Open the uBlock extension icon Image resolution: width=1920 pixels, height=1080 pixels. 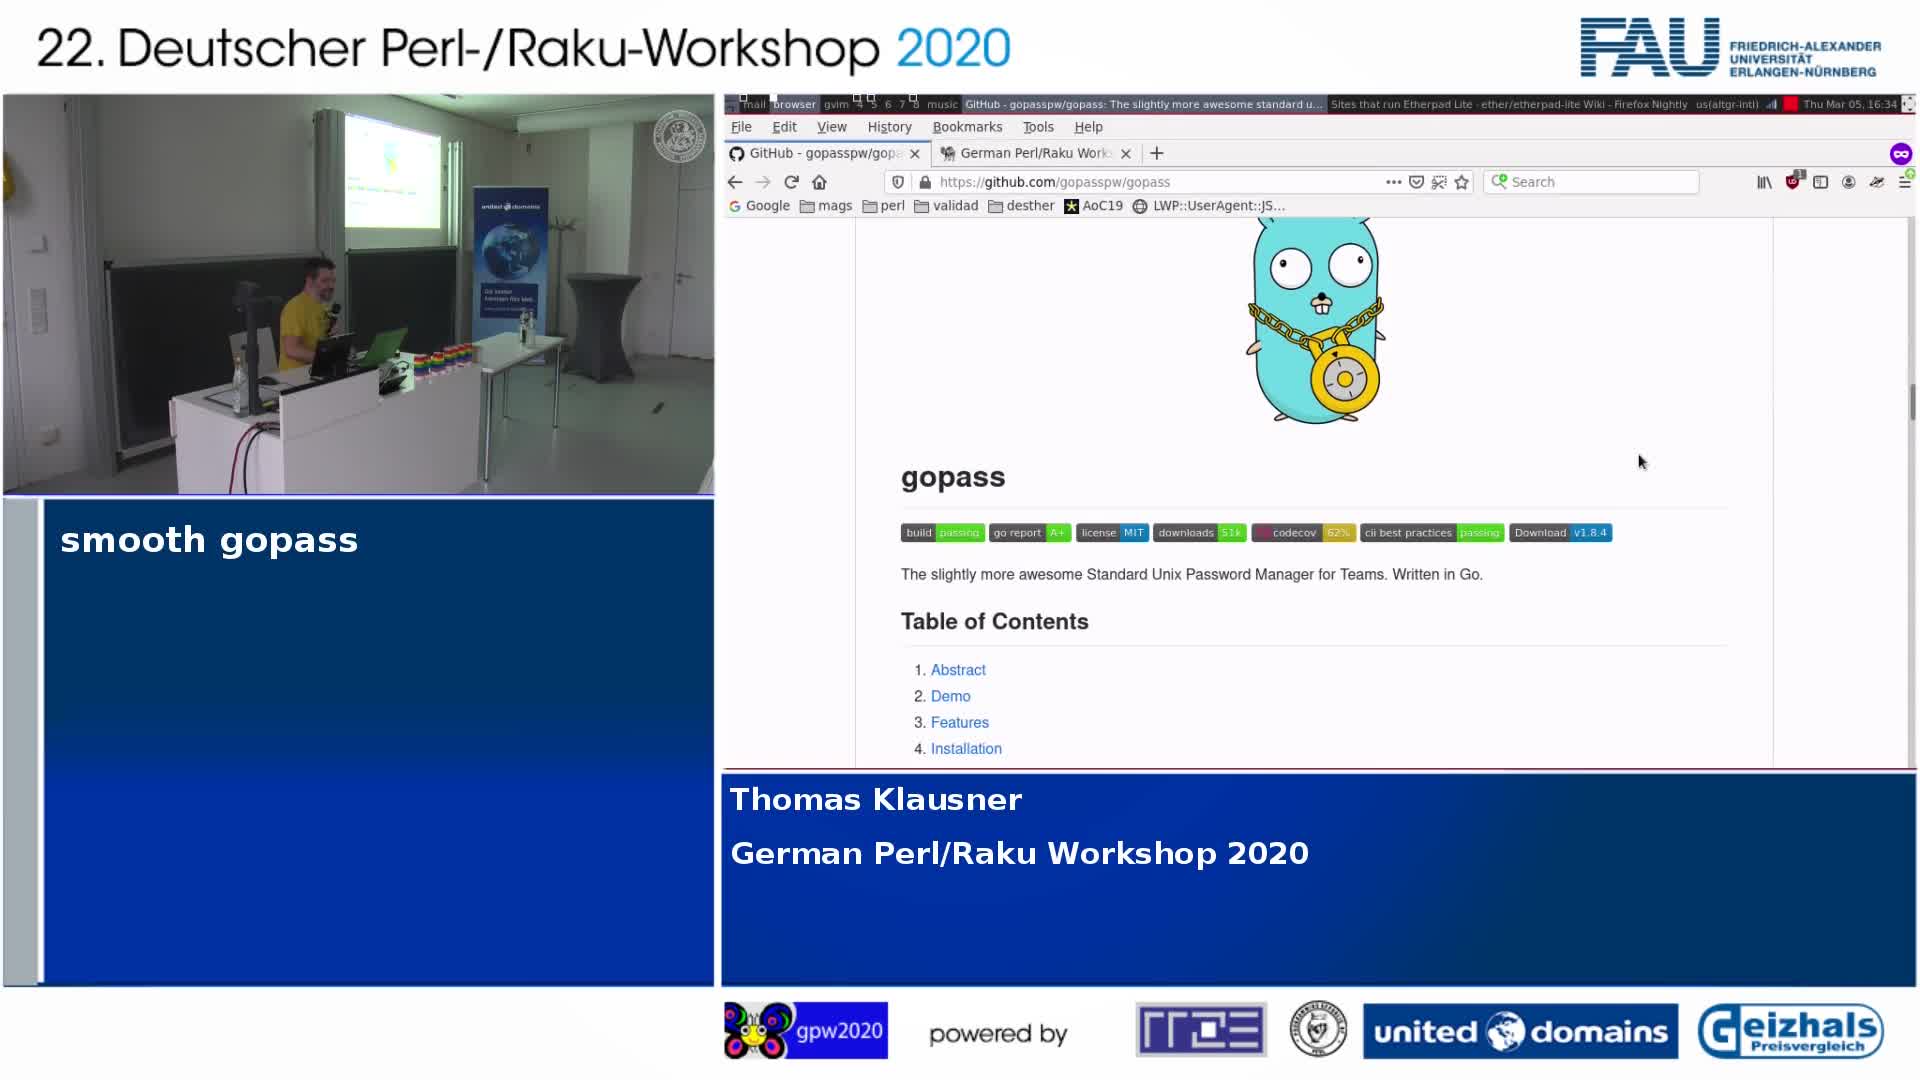click(1793, 182)
